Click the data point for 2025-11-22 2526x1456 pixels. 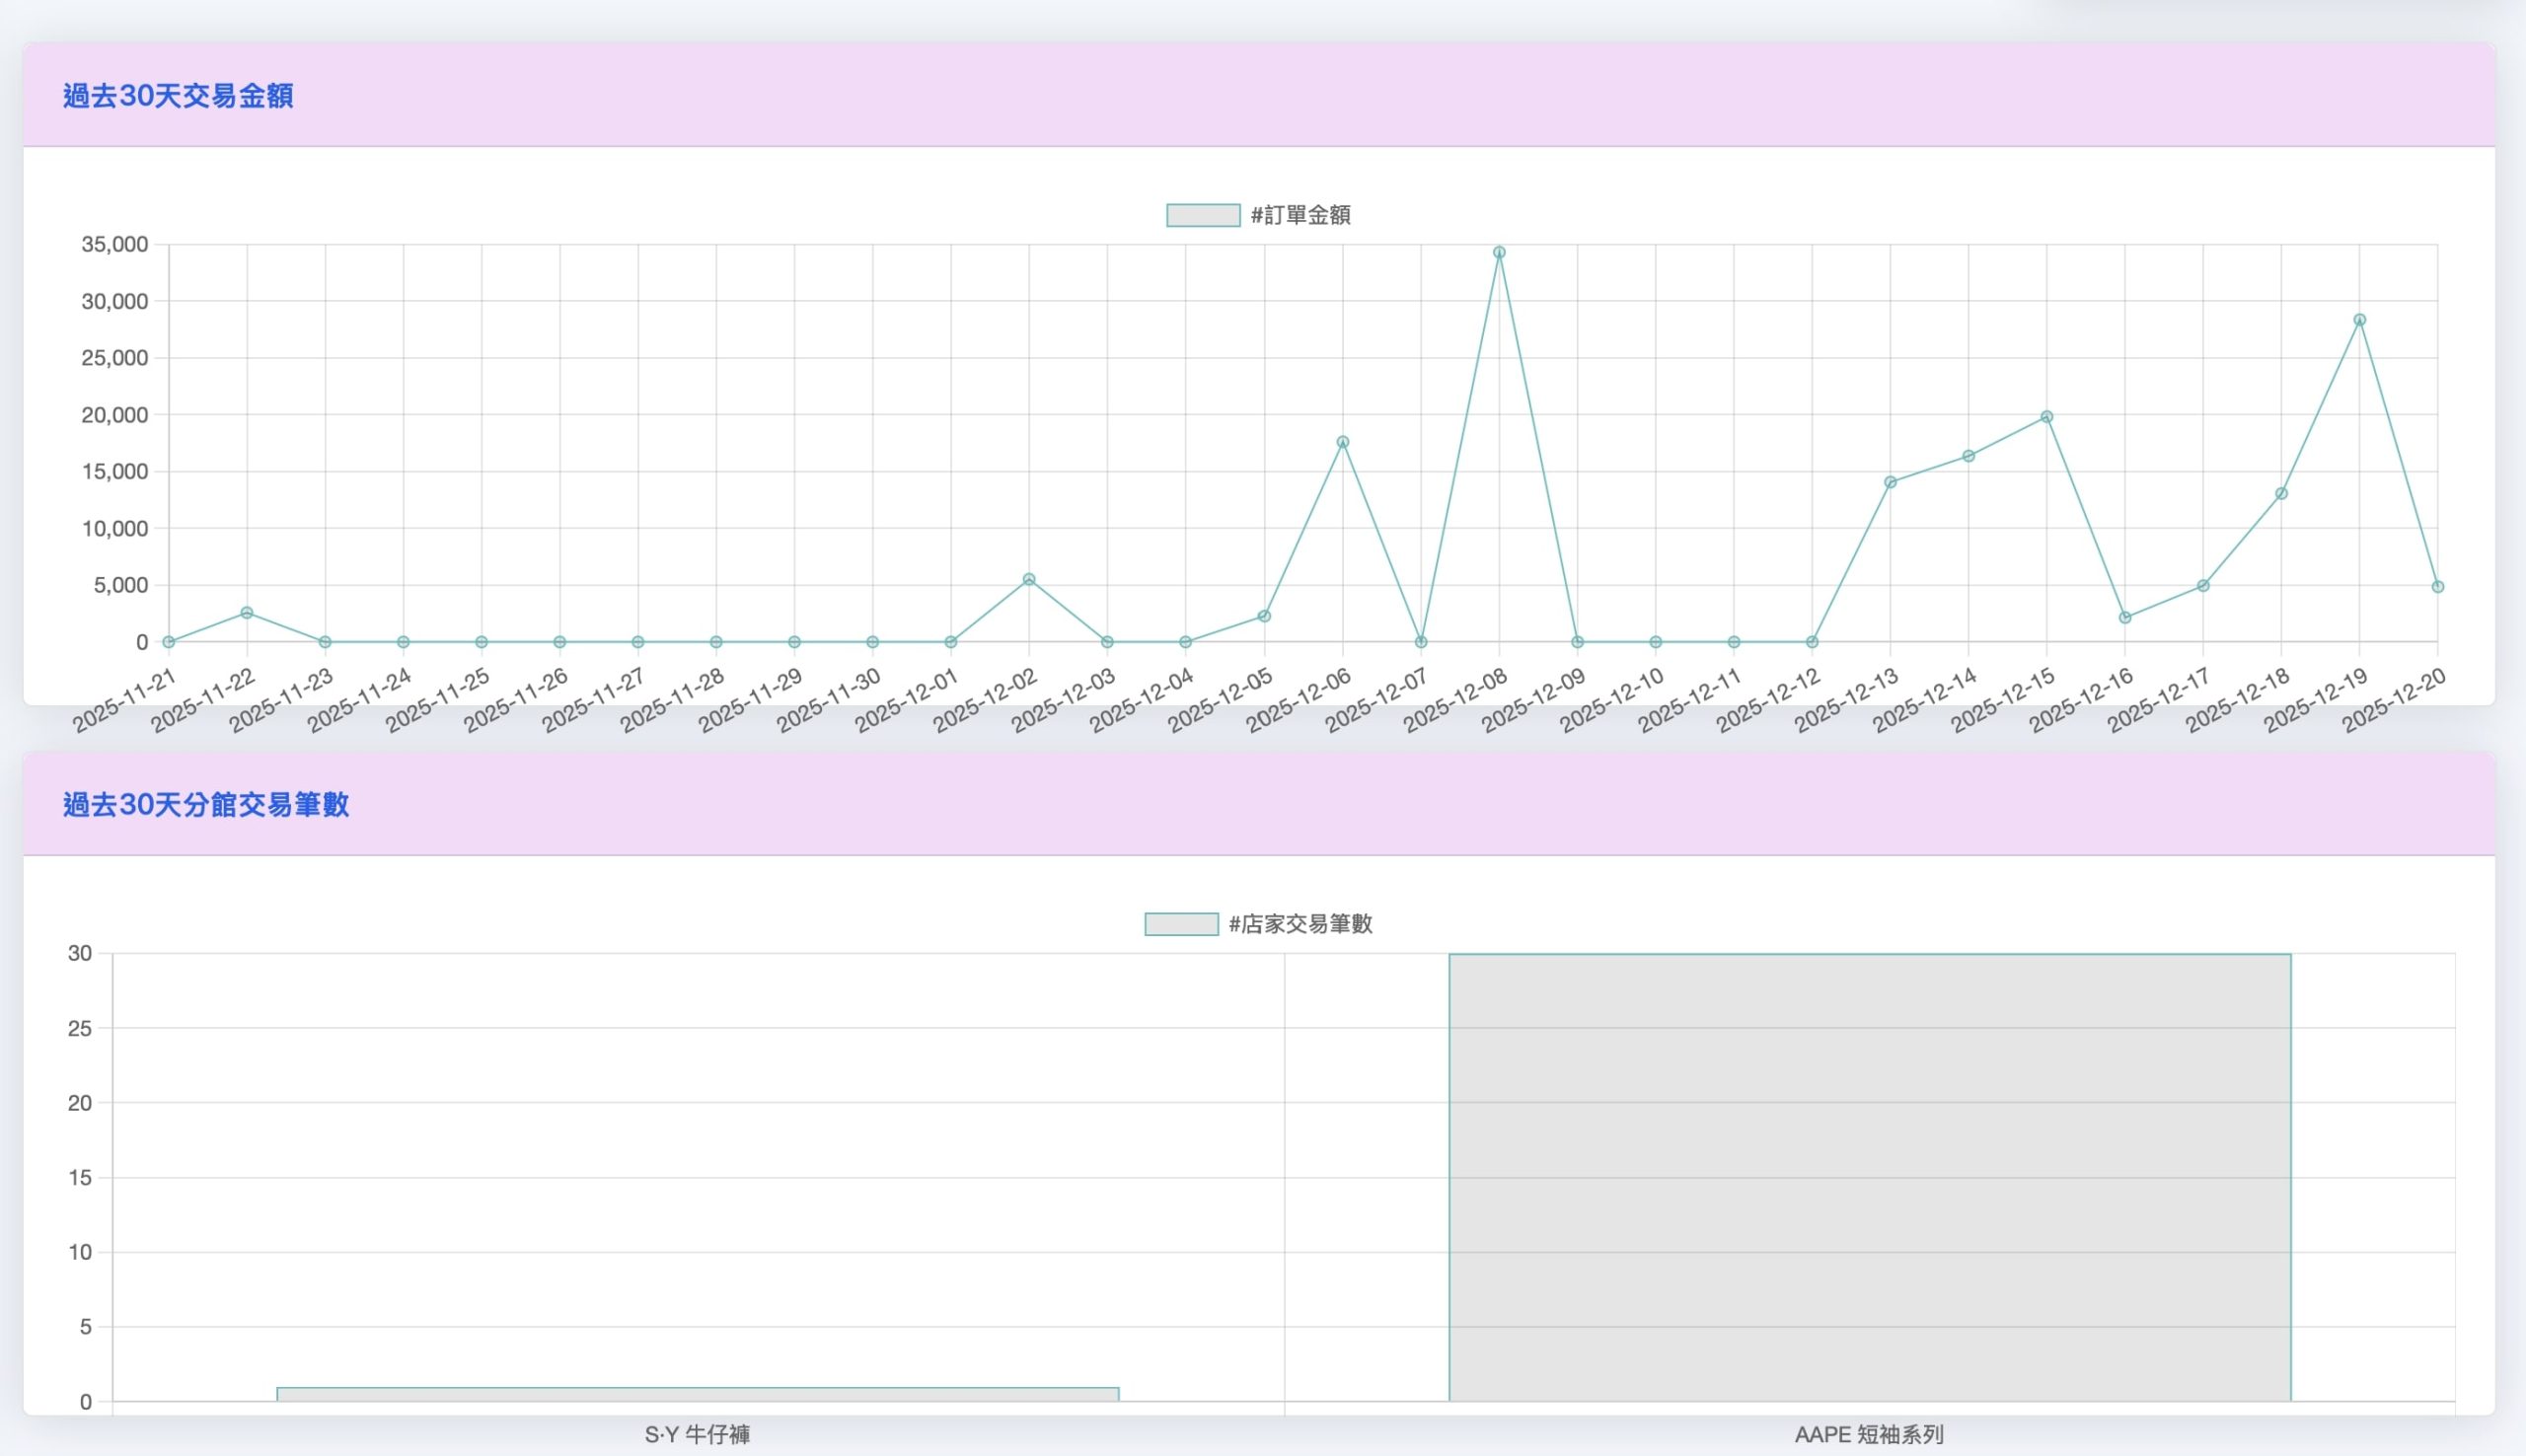point(247,613)
